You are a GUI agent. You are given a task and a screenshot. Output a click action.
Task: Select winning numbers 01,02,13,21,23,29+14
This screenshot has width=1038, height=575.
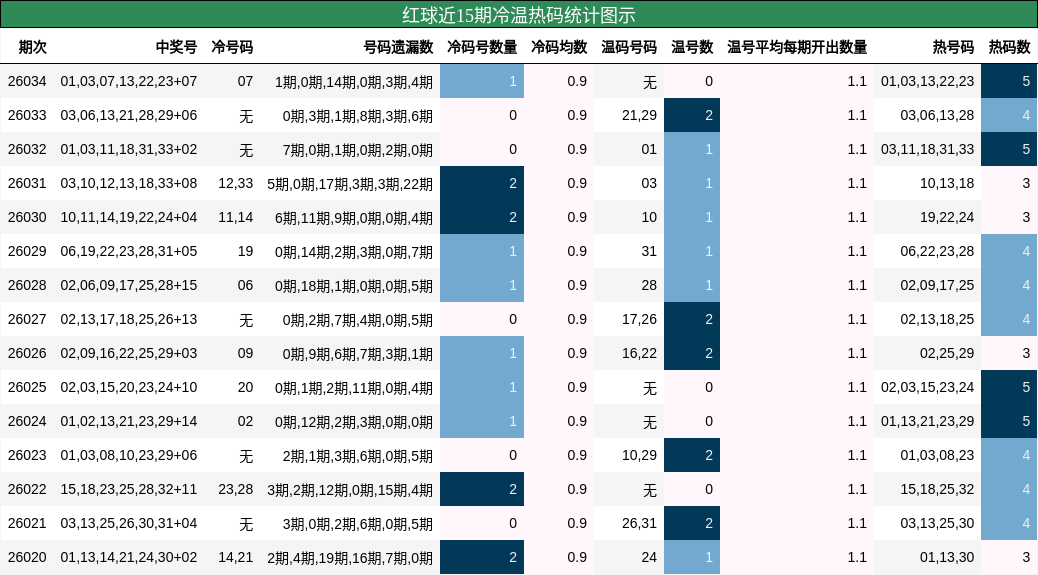point(128,421)
